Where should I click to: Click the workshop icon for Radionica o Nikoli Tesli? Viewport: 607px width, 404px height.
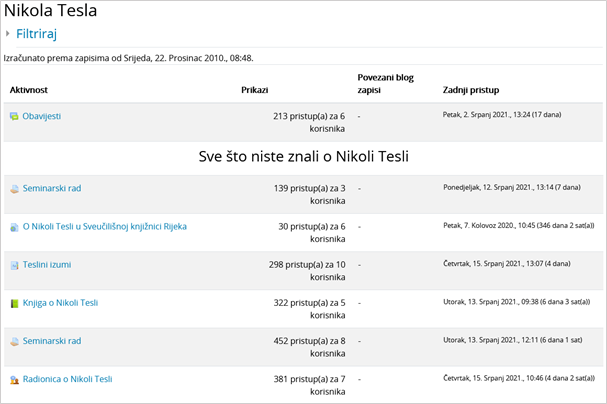pos(14,379)
